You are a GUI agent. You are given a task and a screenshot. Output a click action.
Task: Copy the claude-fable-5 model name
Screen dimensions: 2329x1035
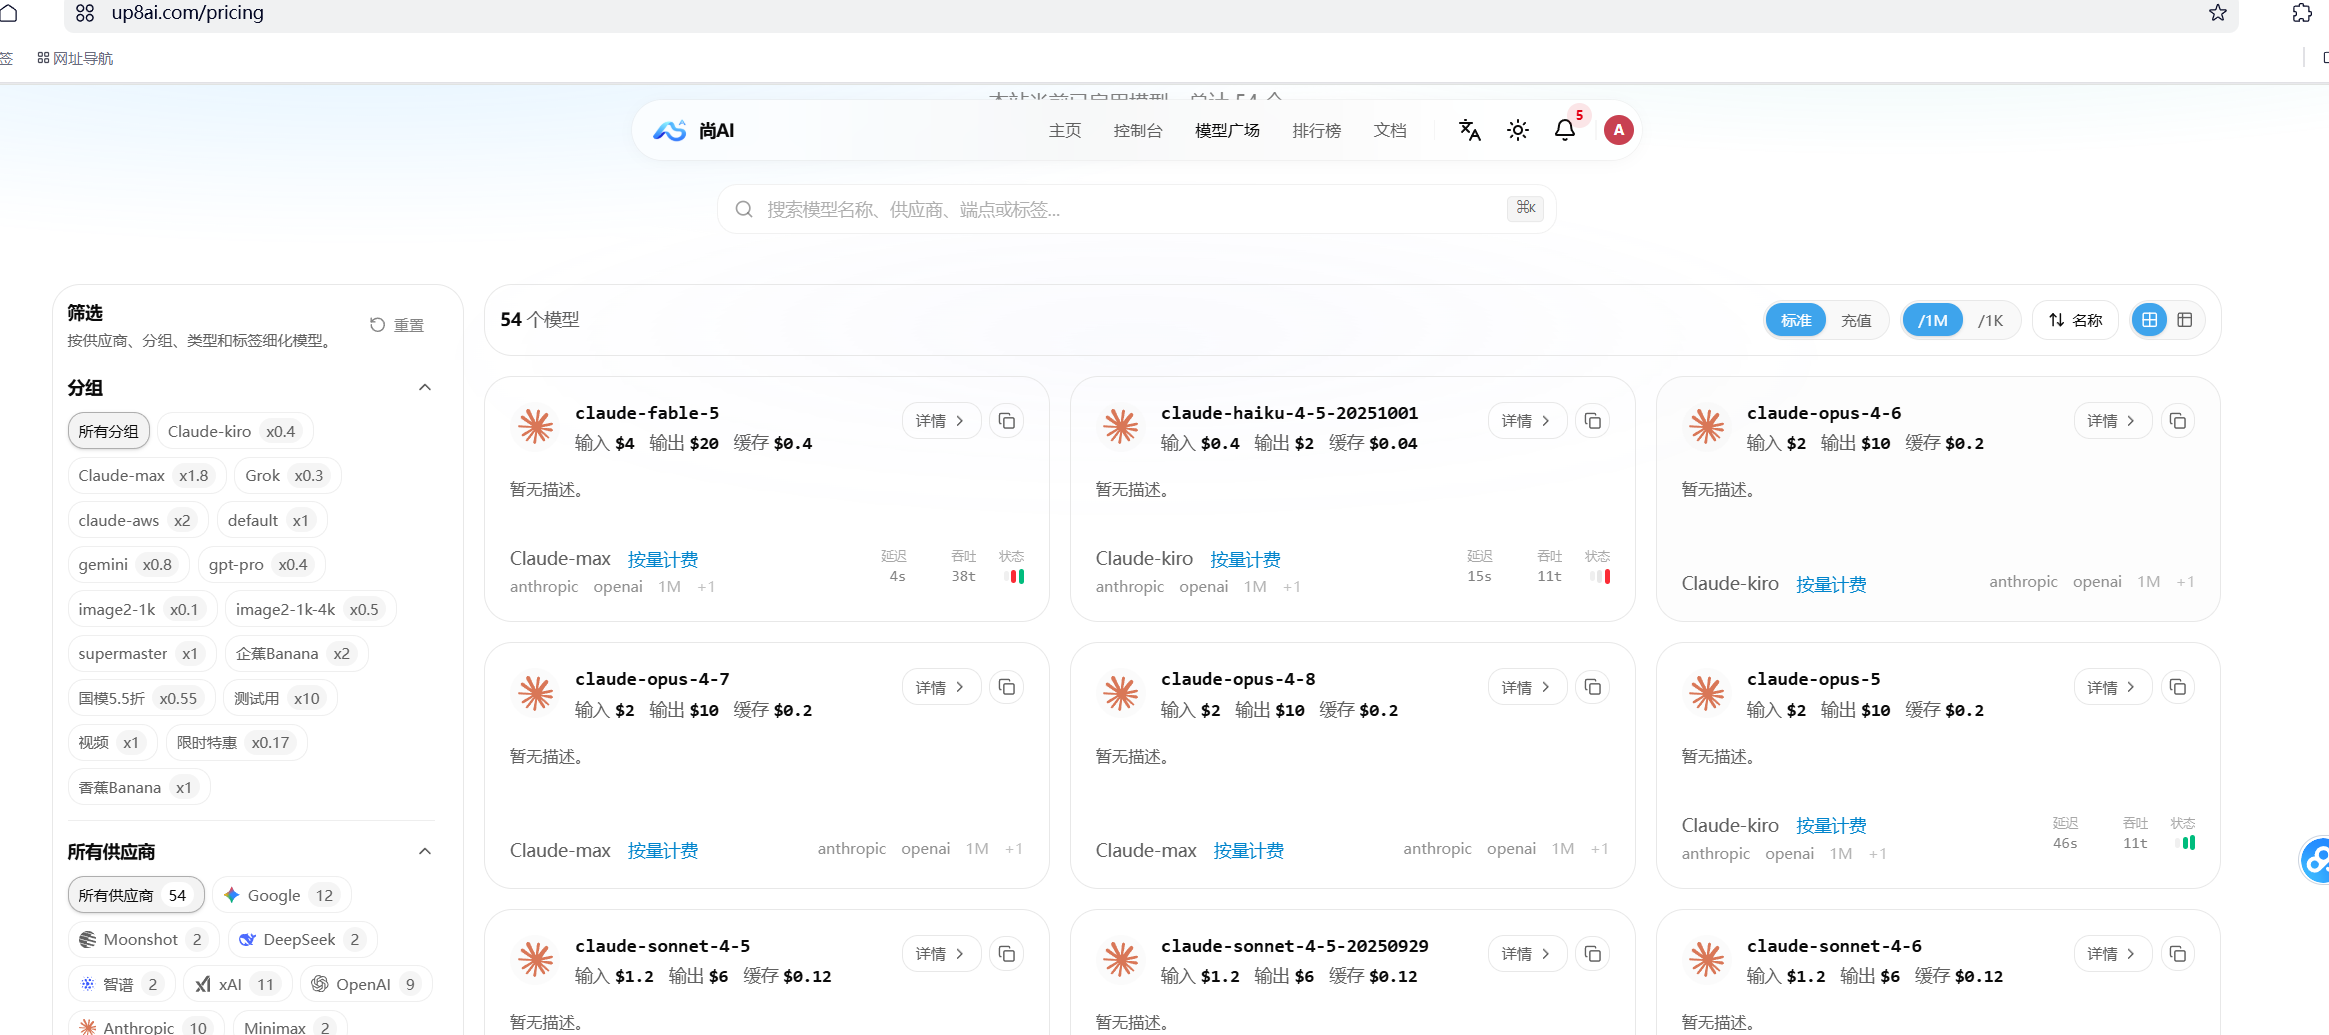1007,421
